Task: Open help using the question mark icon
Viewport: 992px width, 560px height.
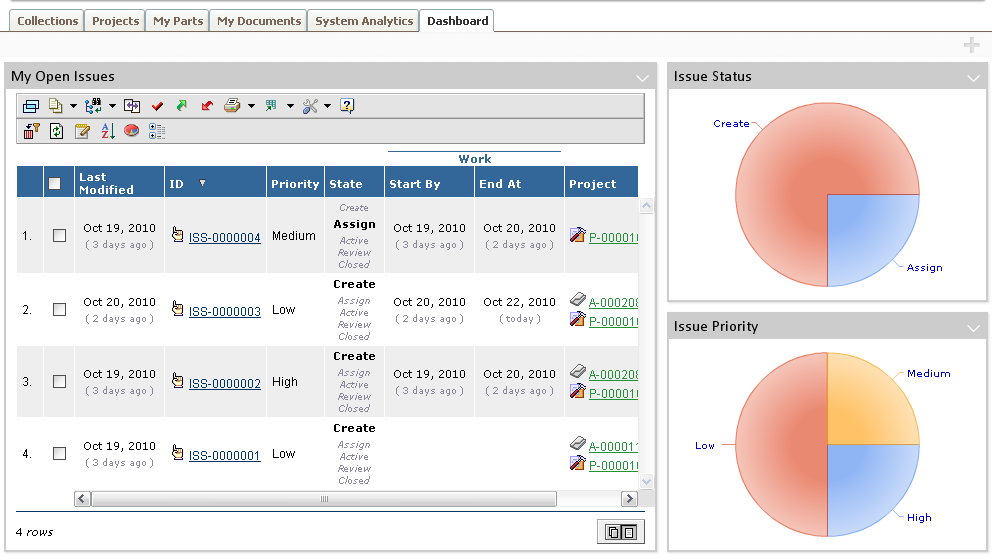Action: [x=347, y=105]
